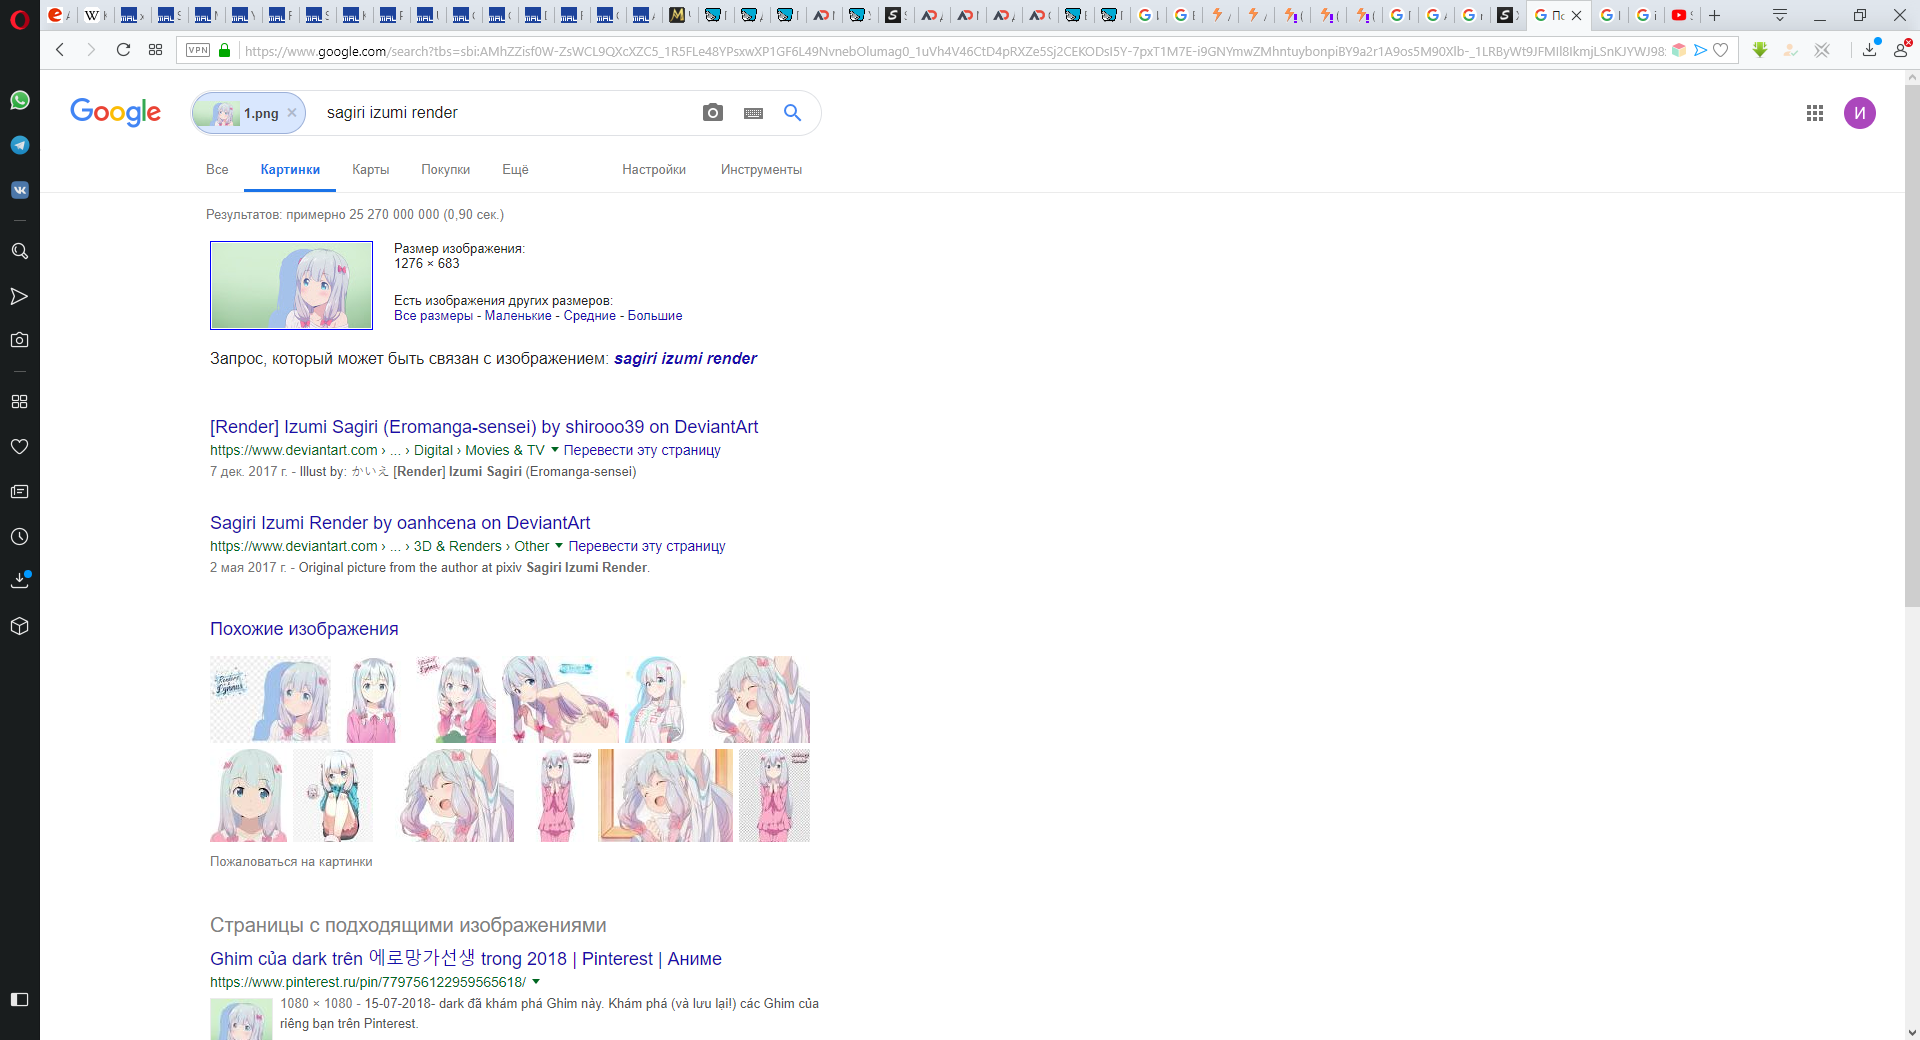Go forward to the next page
The image size is (1920, 1040).
click(91, 50)
